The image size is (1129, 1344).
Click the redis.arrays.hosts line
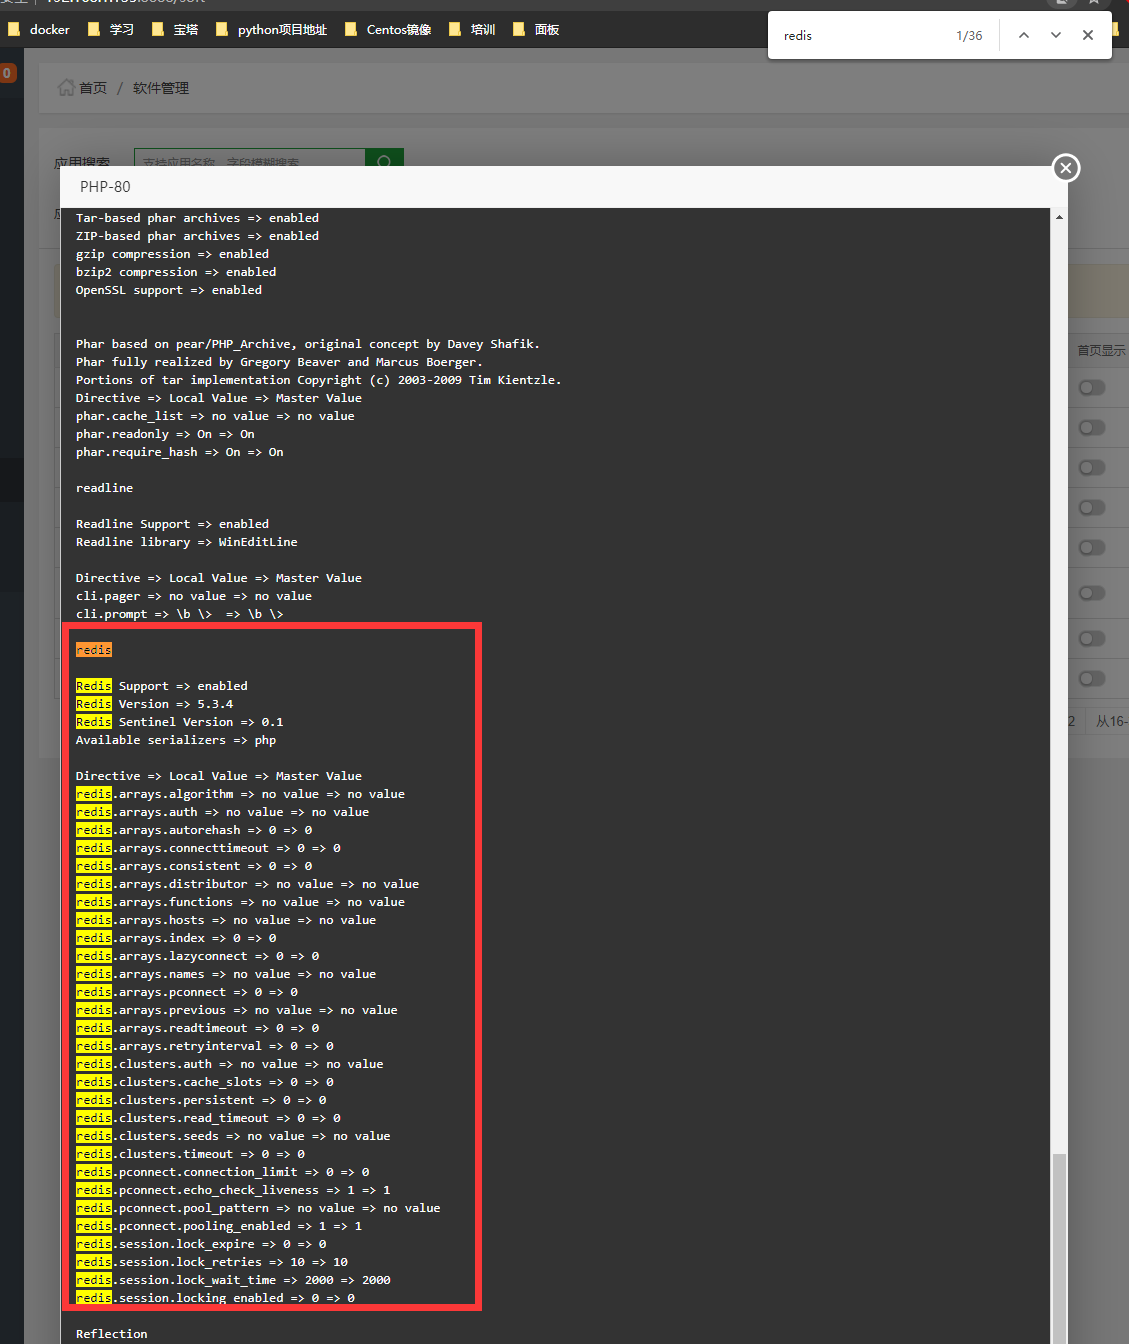(226, 920)
